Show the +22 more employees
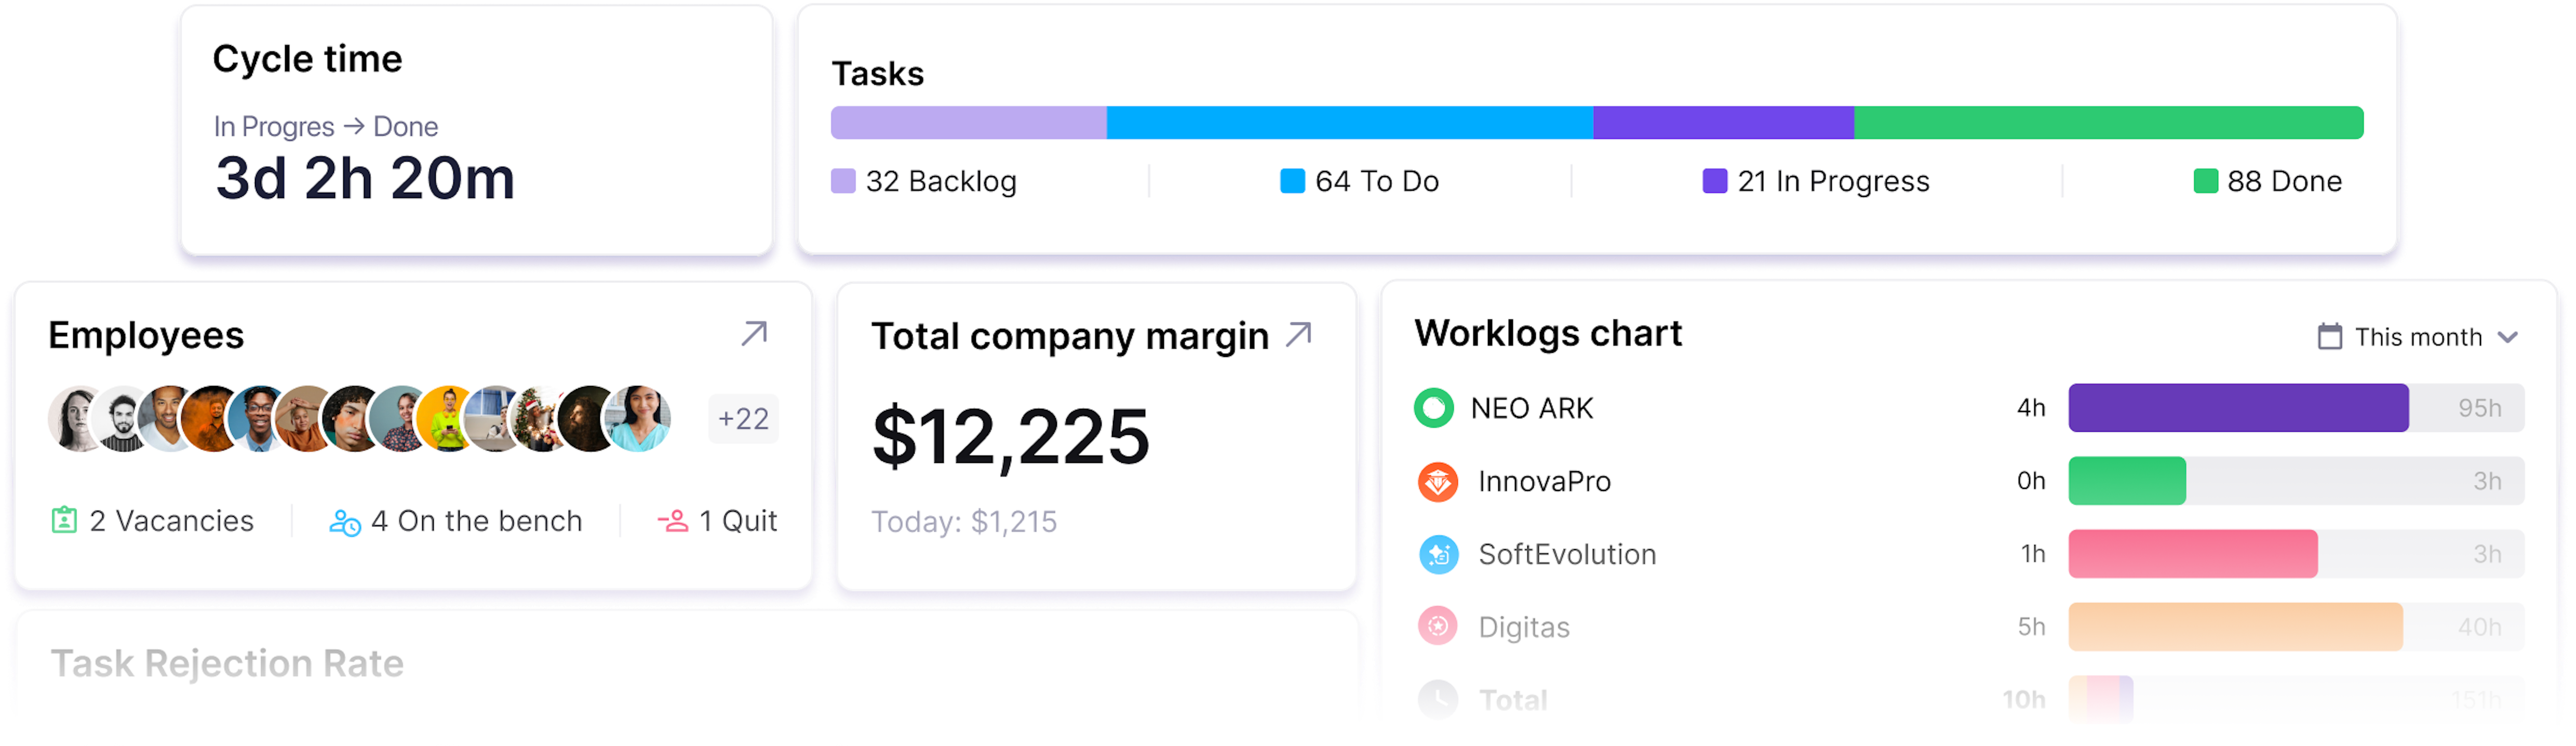This screenshot has height=746, width=2576. tap(743, 418)
